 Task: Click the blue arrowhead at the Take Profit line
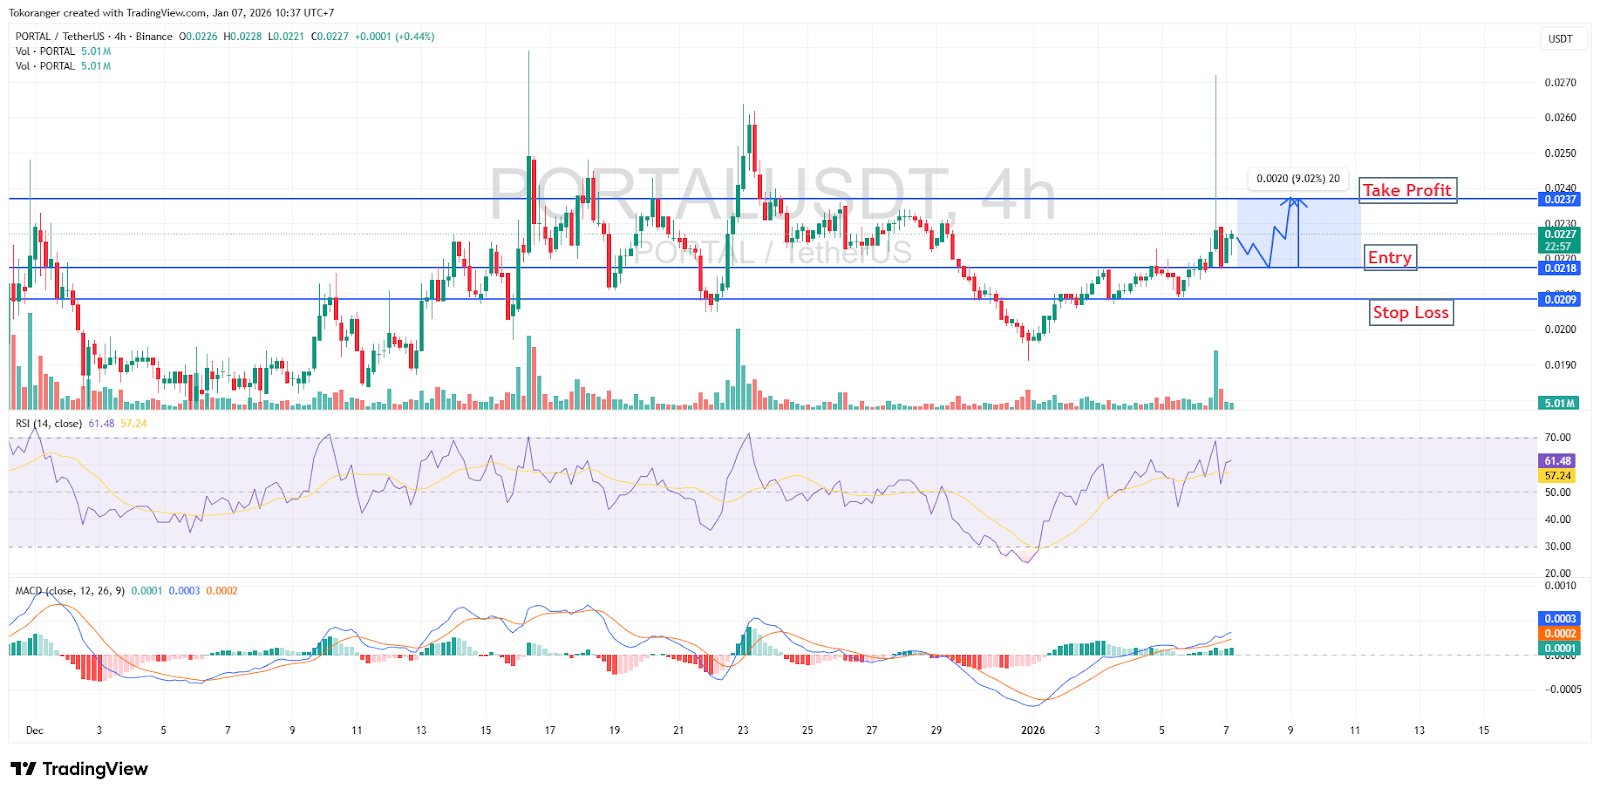(1297, 202)
